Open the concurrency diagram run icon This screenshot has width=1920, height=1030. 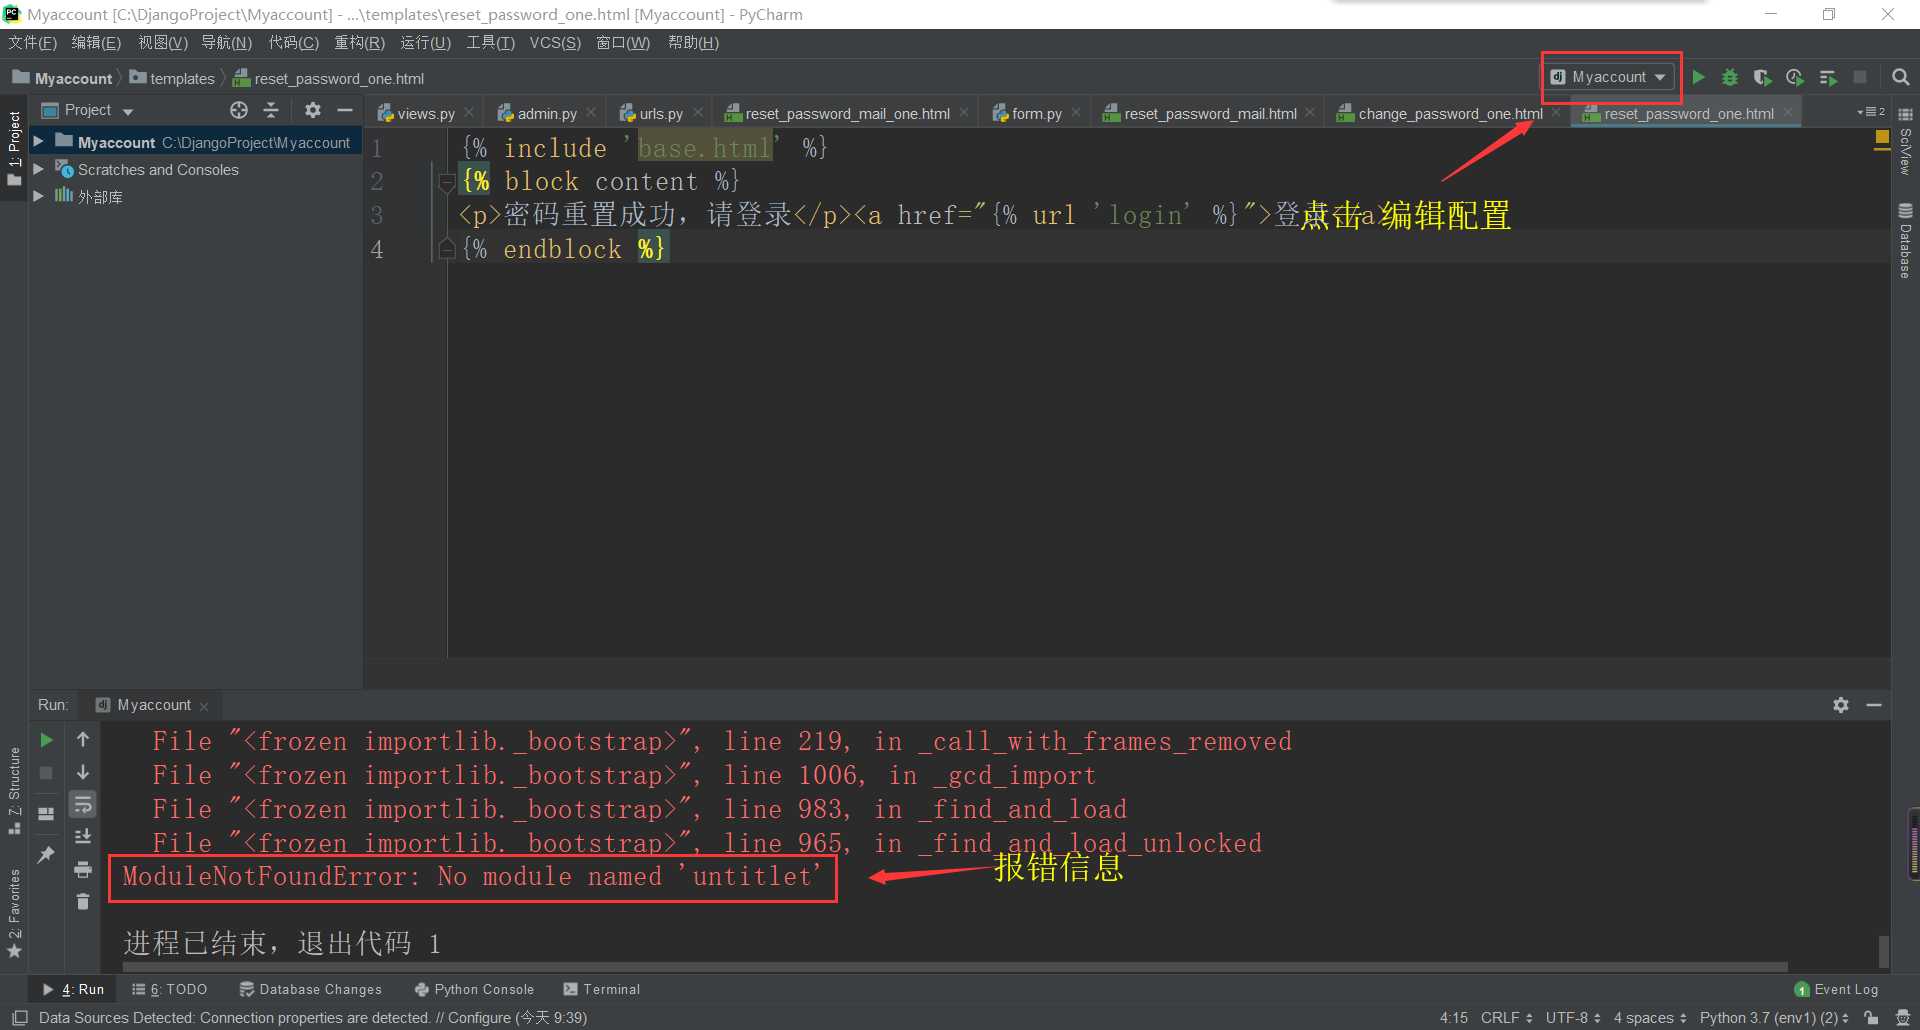(1828, 77)
